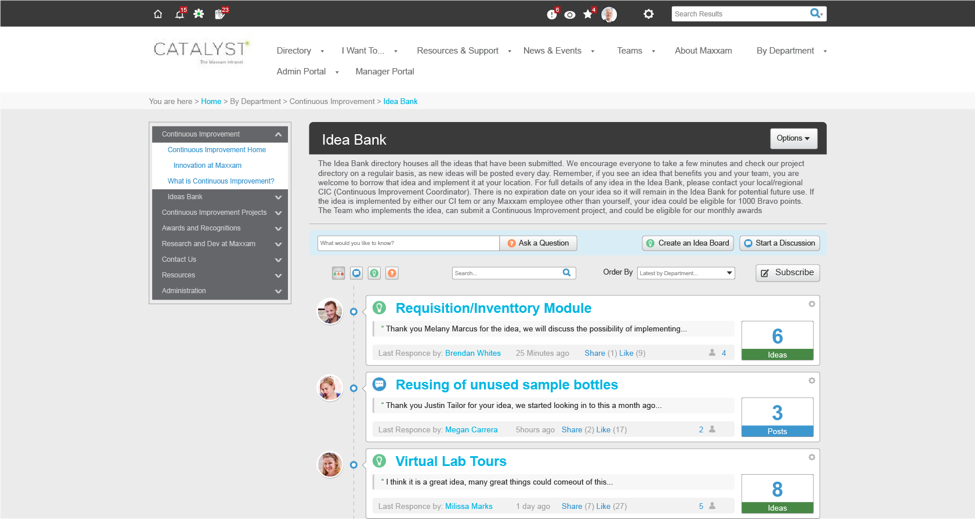This screenshot has height=519, width=975.
Task: Open settings gear in top bar
Action: coord(649,14)
